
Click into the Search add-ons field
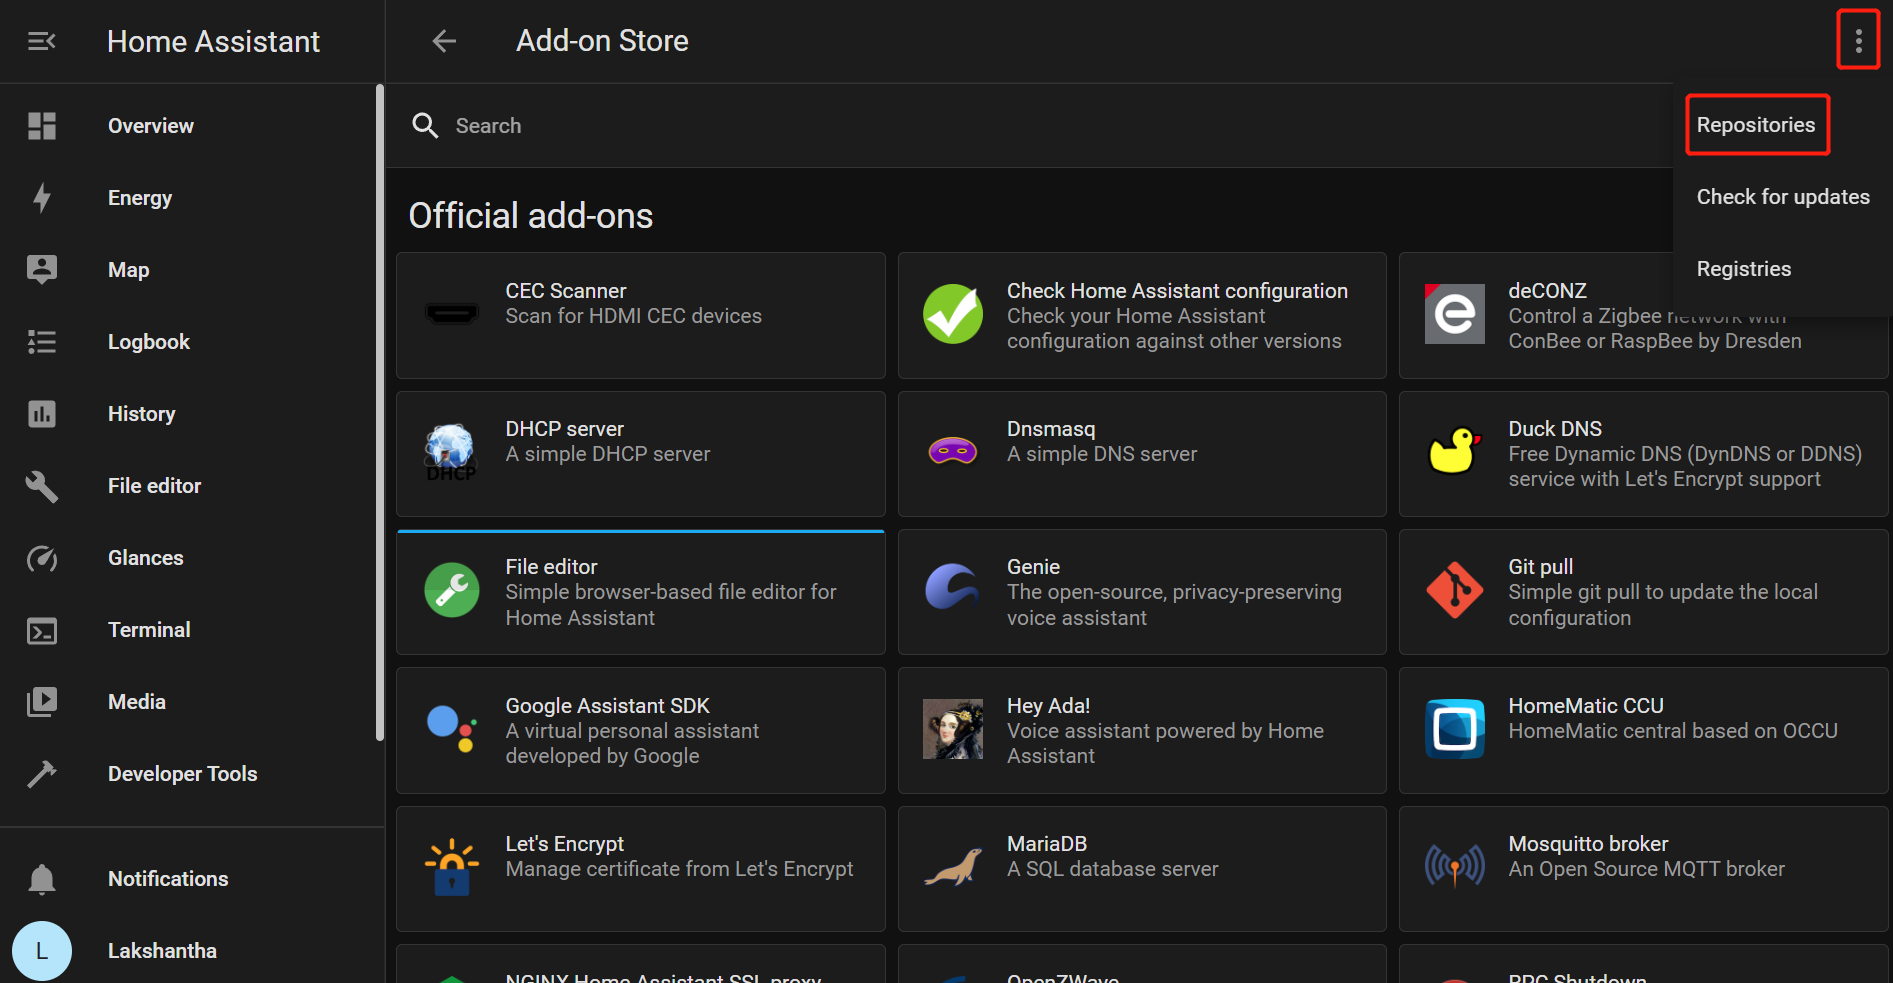pos(1029,125)
